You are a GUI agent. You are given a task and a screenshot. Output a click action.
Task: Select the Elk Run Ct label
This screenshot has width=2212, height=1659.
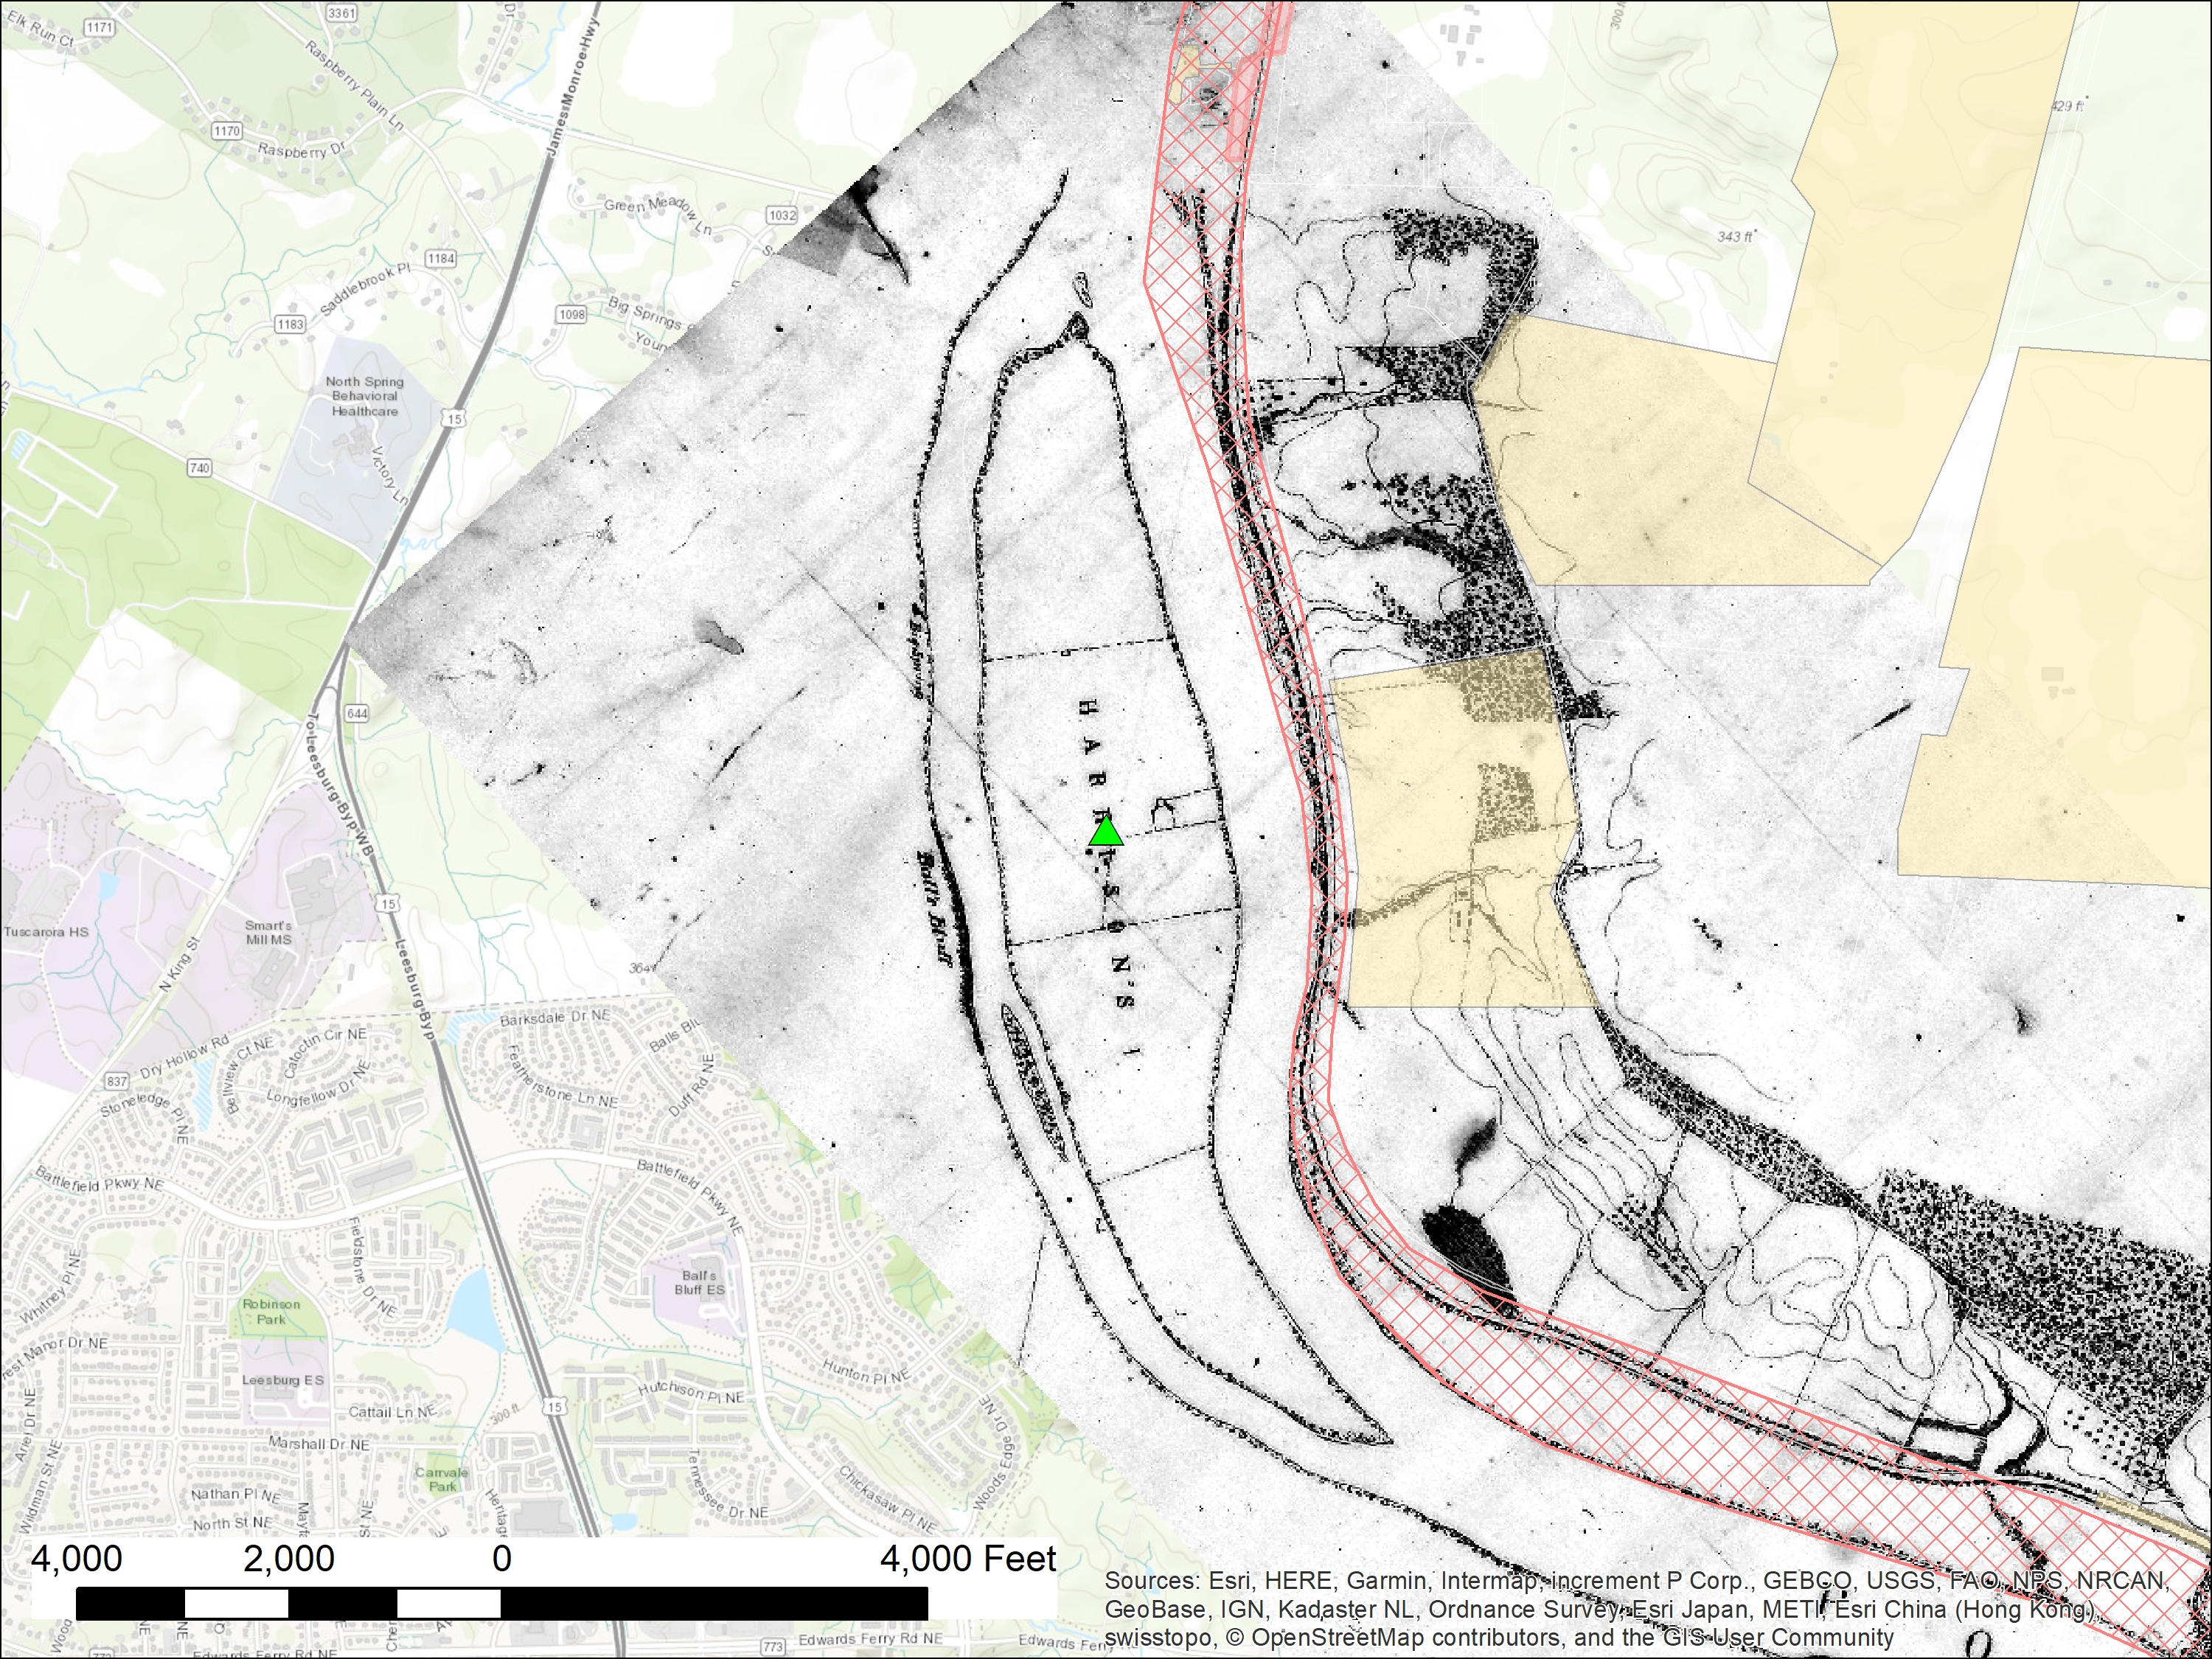[x=40, y=29]
